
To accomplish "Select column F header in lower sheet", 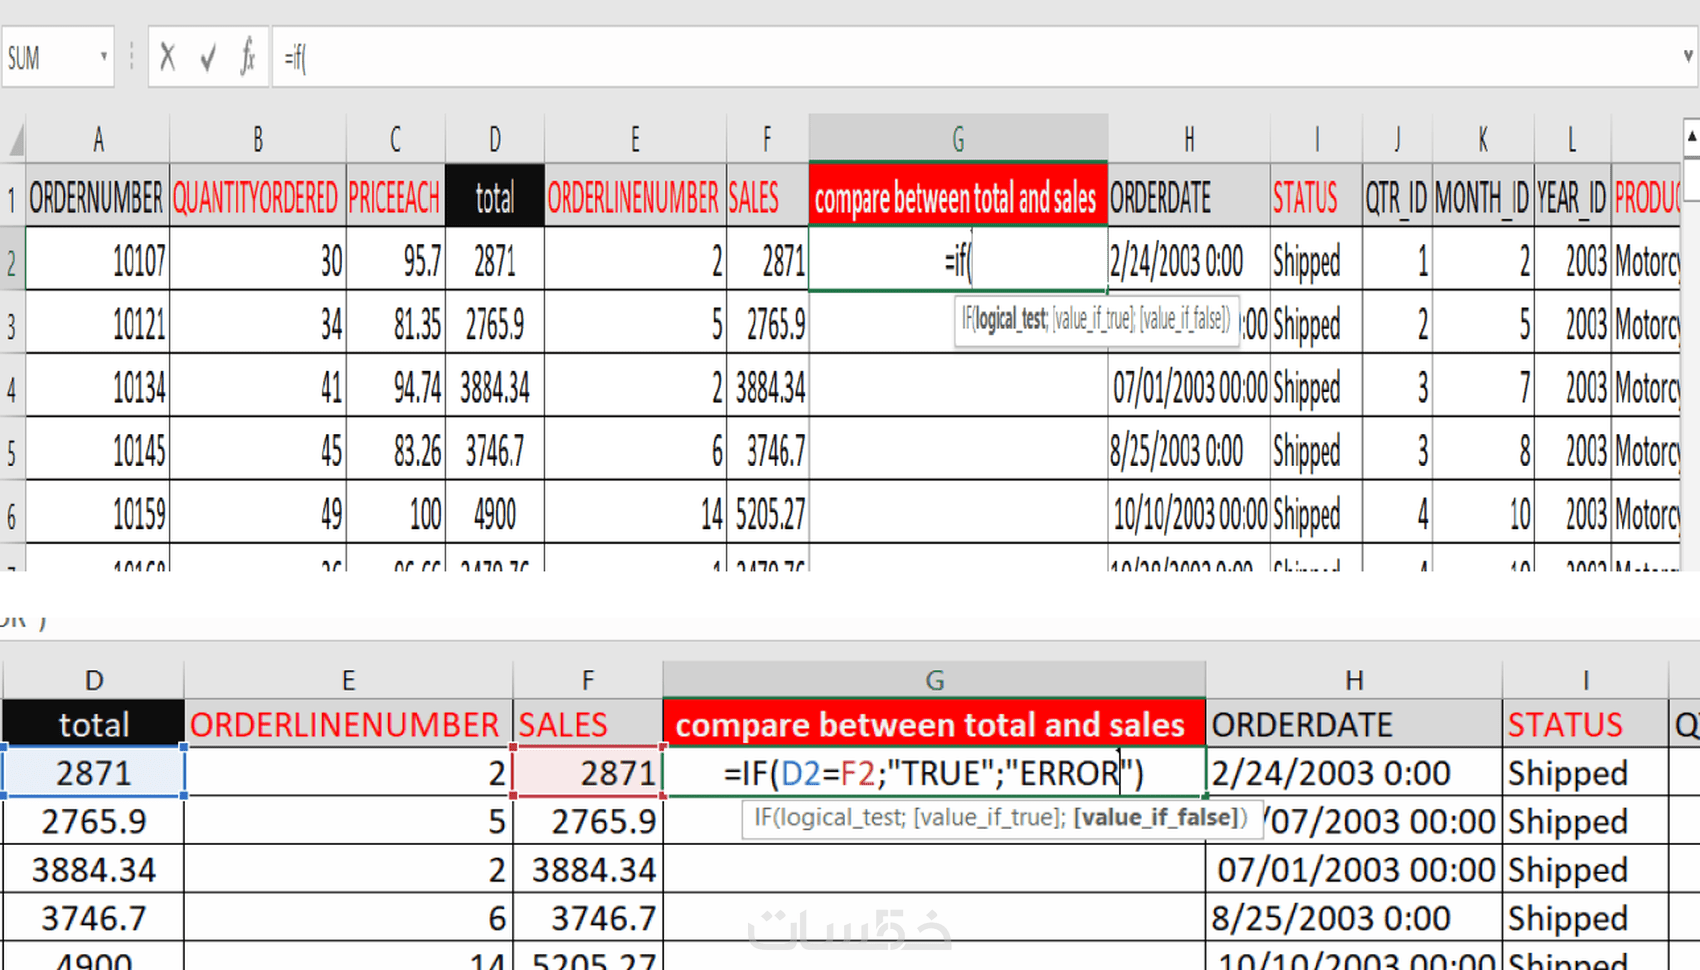I will click(587, 680).
